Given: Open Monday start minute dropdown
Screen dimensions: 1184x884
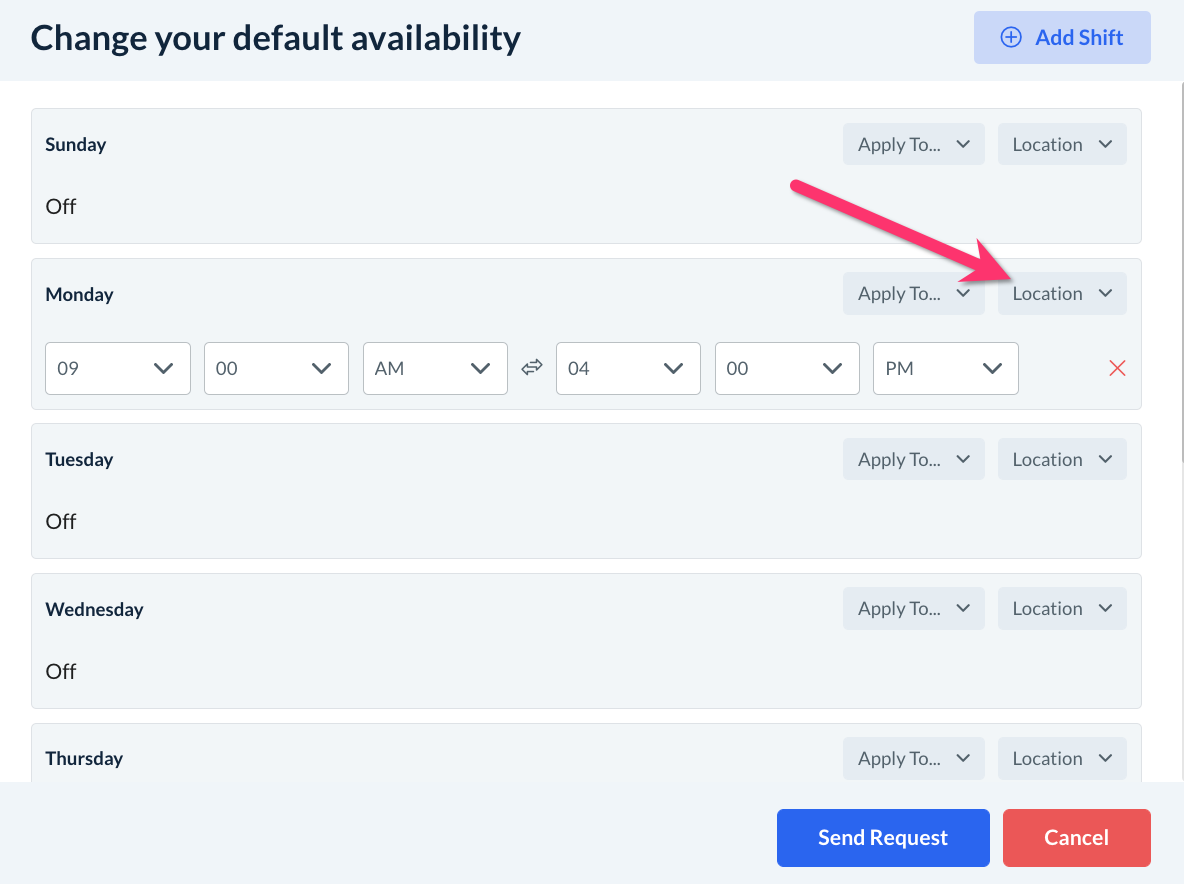Looking at the screenshot, I should point(276,368).
